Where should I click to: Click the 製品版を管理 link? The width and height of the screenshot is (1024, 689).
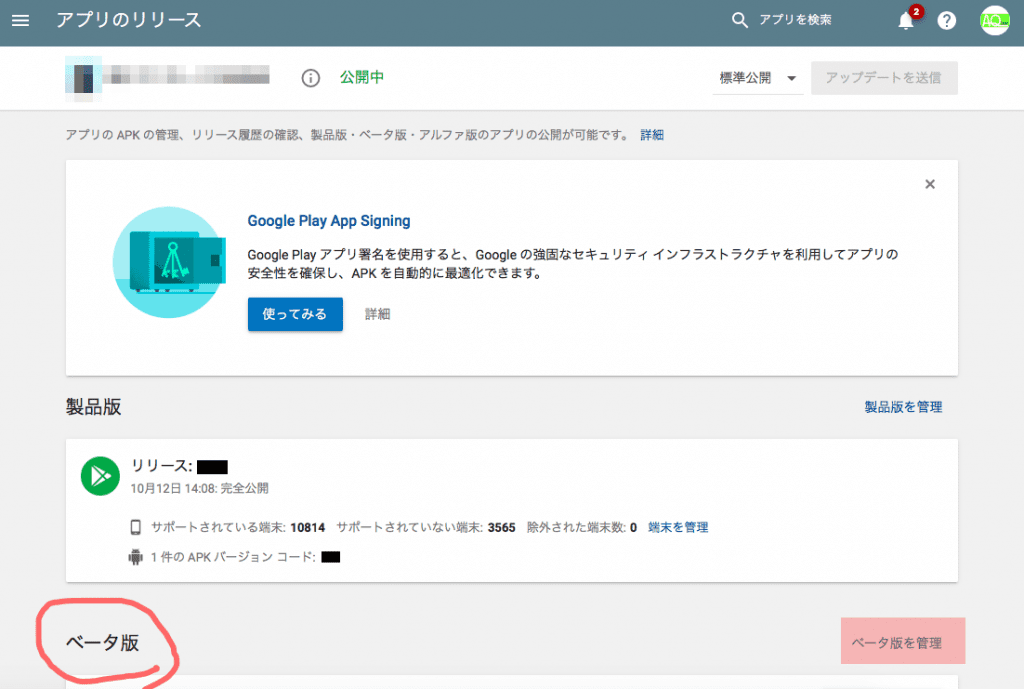pyautogui.click(x=903, y=407)
